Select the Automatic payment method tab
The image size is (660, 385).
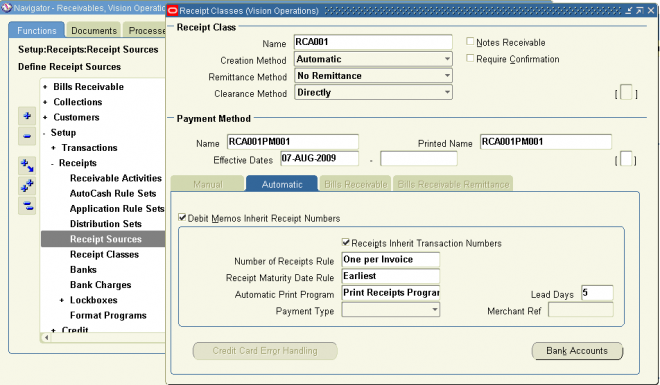click(x=282, y=184)
